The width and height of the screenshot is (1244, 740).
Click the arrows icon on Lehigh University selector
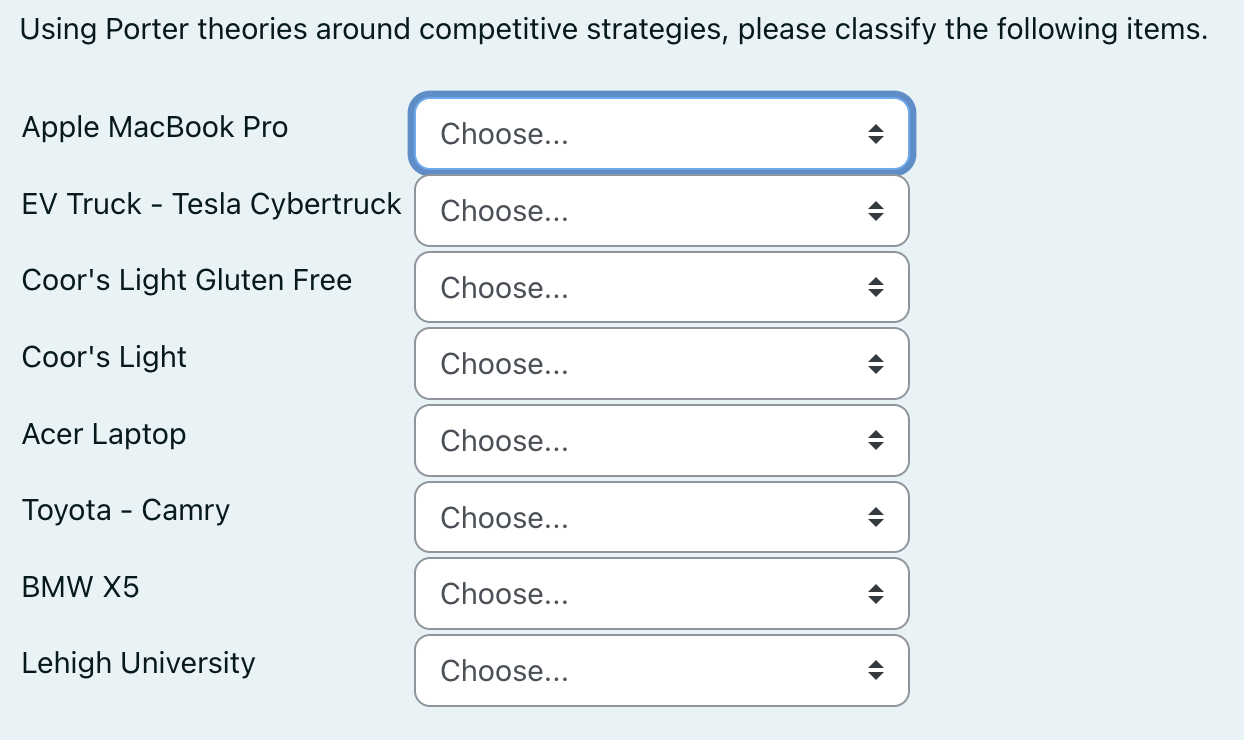click(875, 671)
